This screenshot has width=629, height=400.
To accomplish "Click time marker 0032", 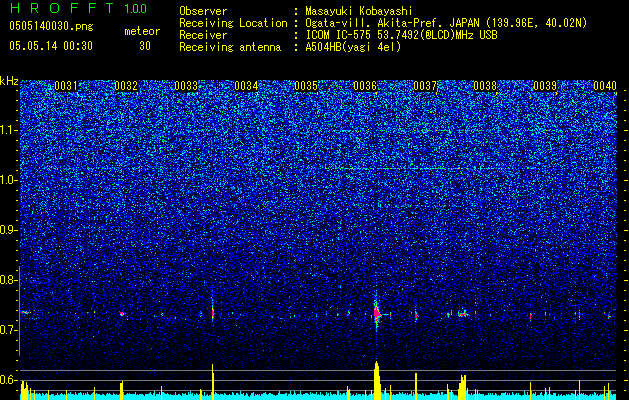I will 126,86.
